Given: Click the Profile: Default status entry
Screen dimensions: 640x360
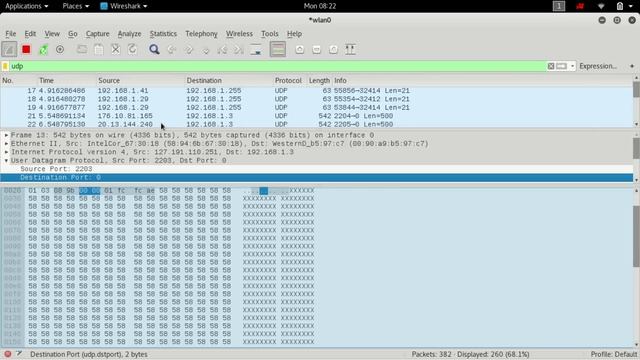Looking at the screenshot, I should pos(613,354).
